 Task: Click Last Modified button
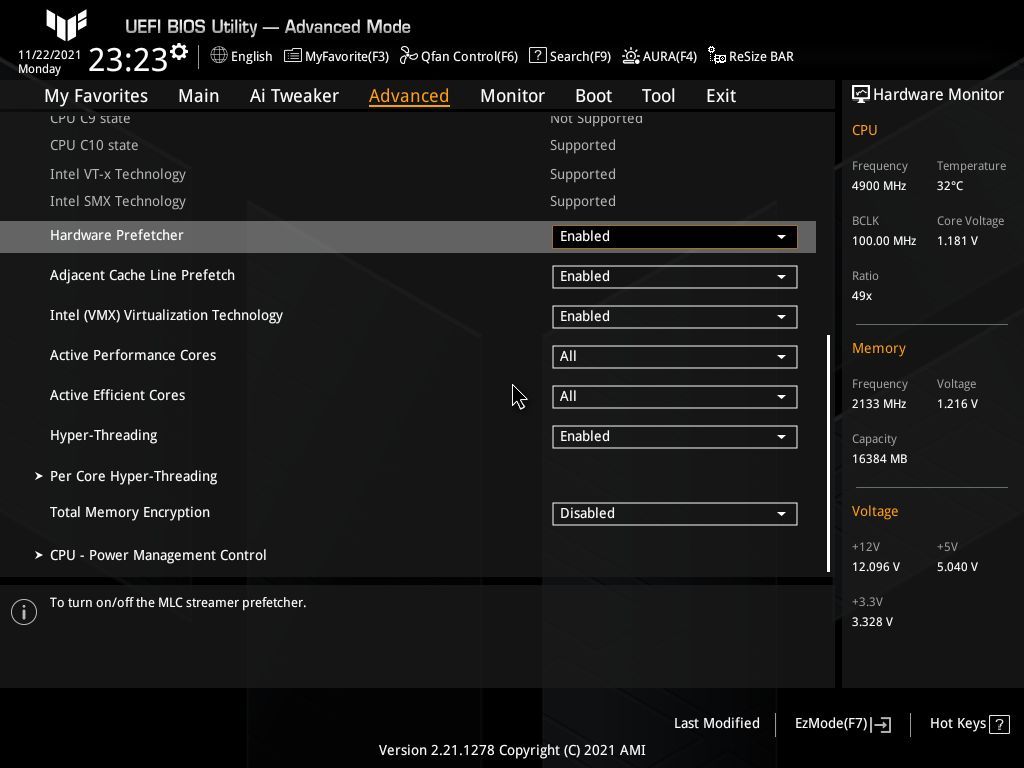pyautogui.click(x=716, y=723)
